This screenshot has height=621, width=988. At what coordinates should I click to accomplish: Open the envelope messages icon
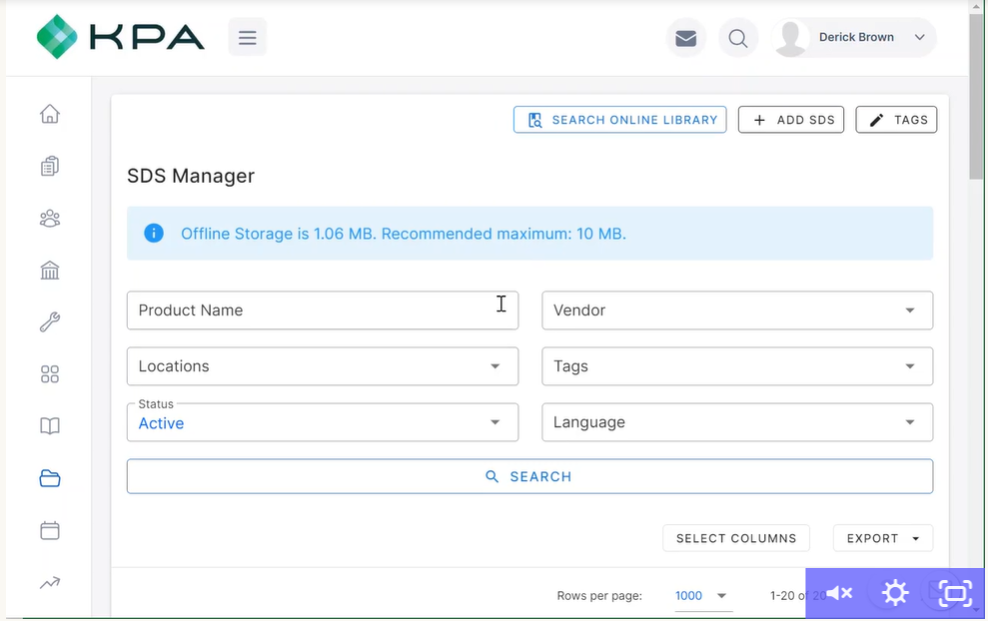tap(686, 37)
